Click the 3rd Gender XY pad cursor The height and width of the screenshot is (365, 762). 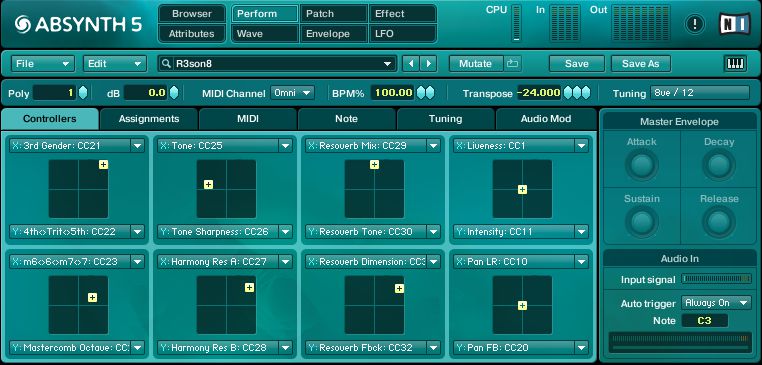pos(103,164)
